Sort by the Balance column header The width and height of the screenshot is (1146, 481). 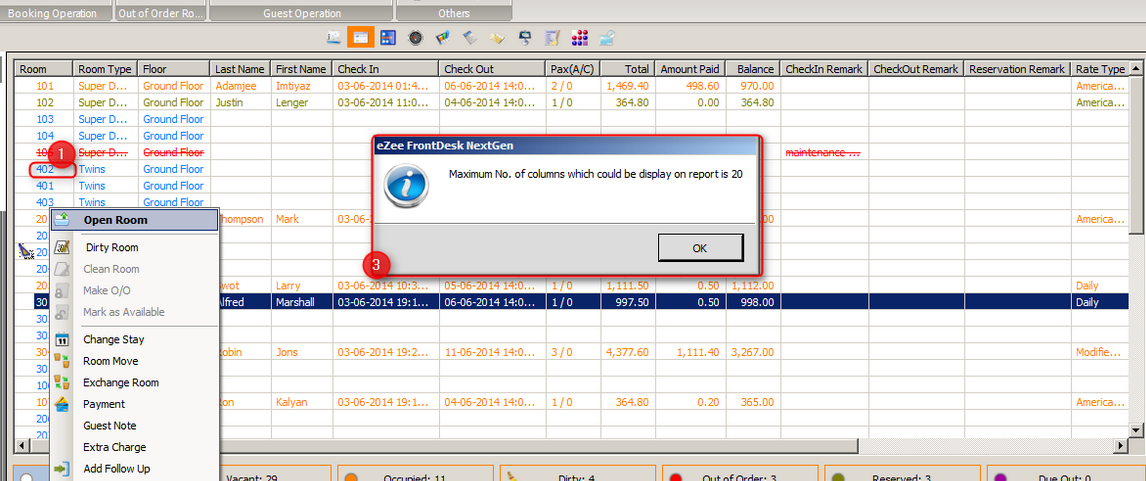pyautogui.click(x=753, y=69)
